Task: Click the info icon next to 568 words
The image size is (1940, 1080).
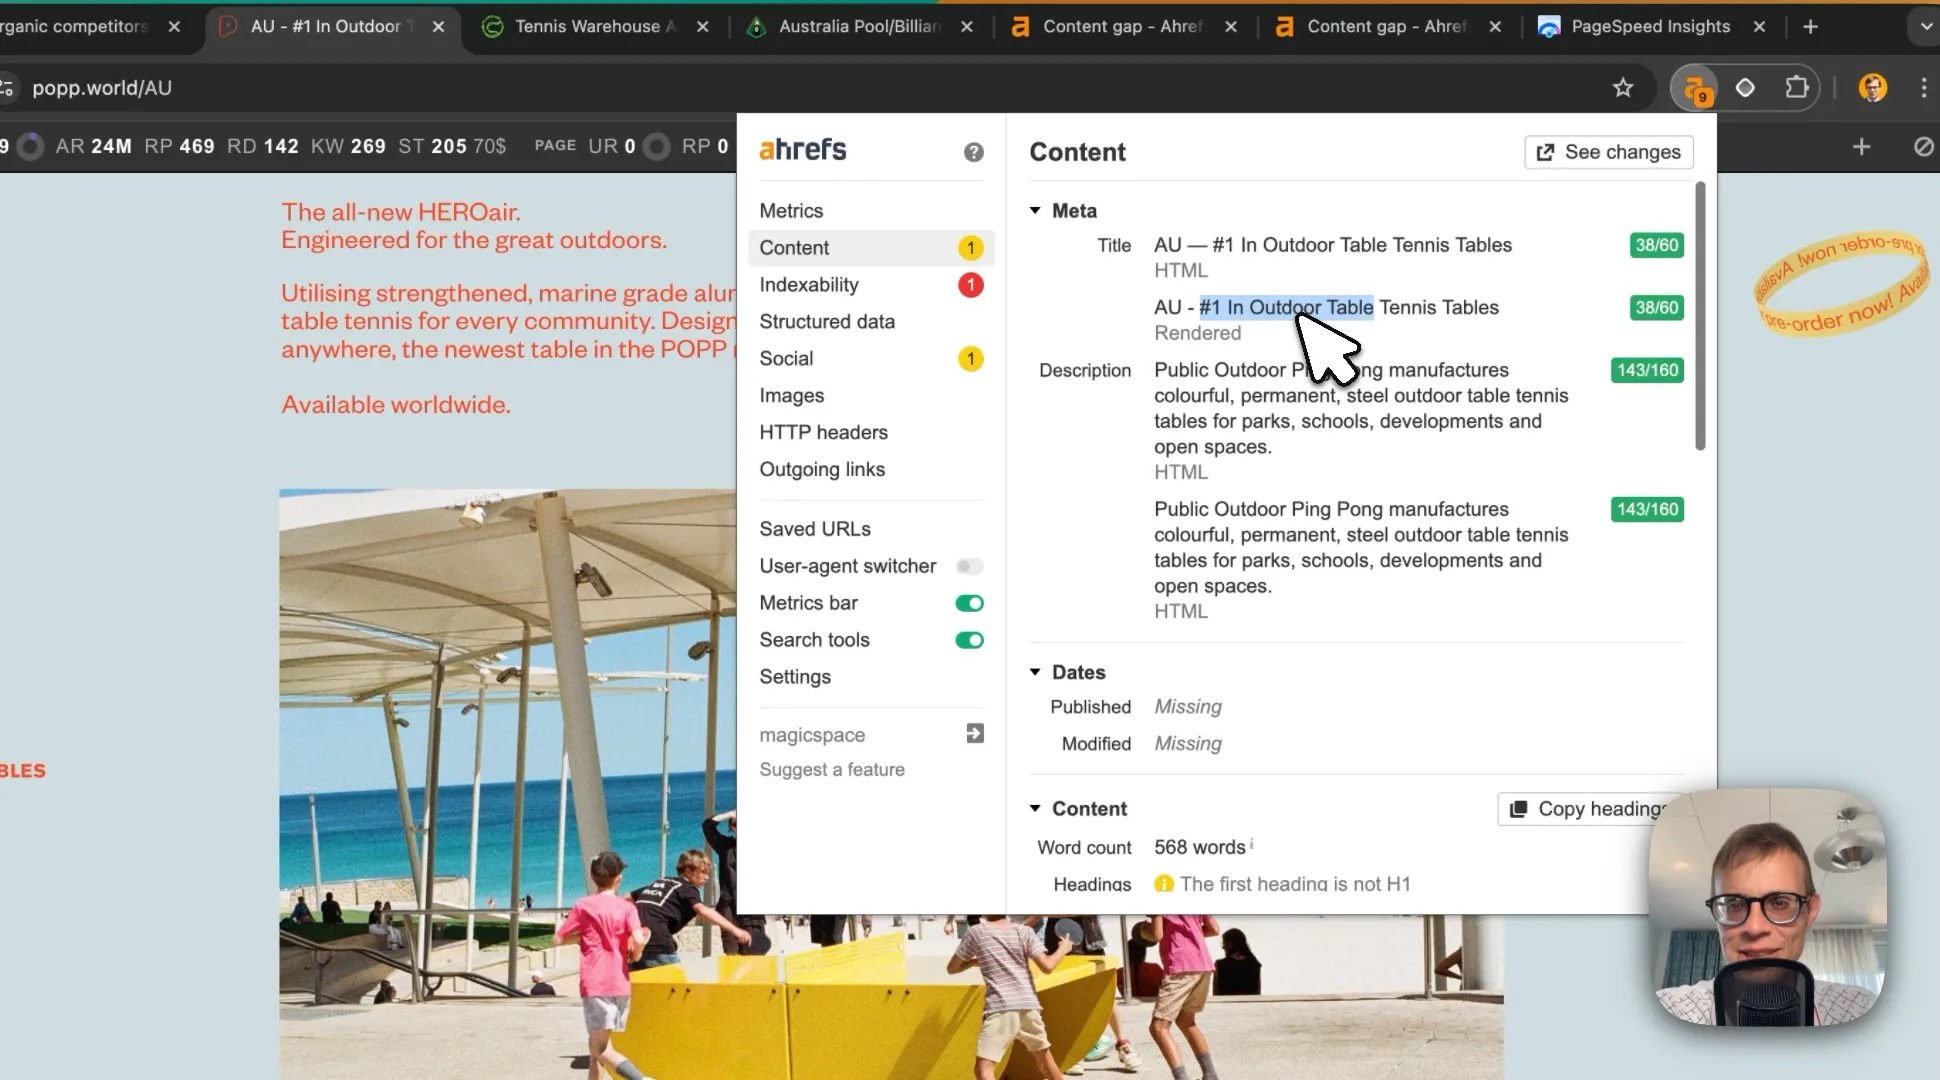Action: point(1252,844)
